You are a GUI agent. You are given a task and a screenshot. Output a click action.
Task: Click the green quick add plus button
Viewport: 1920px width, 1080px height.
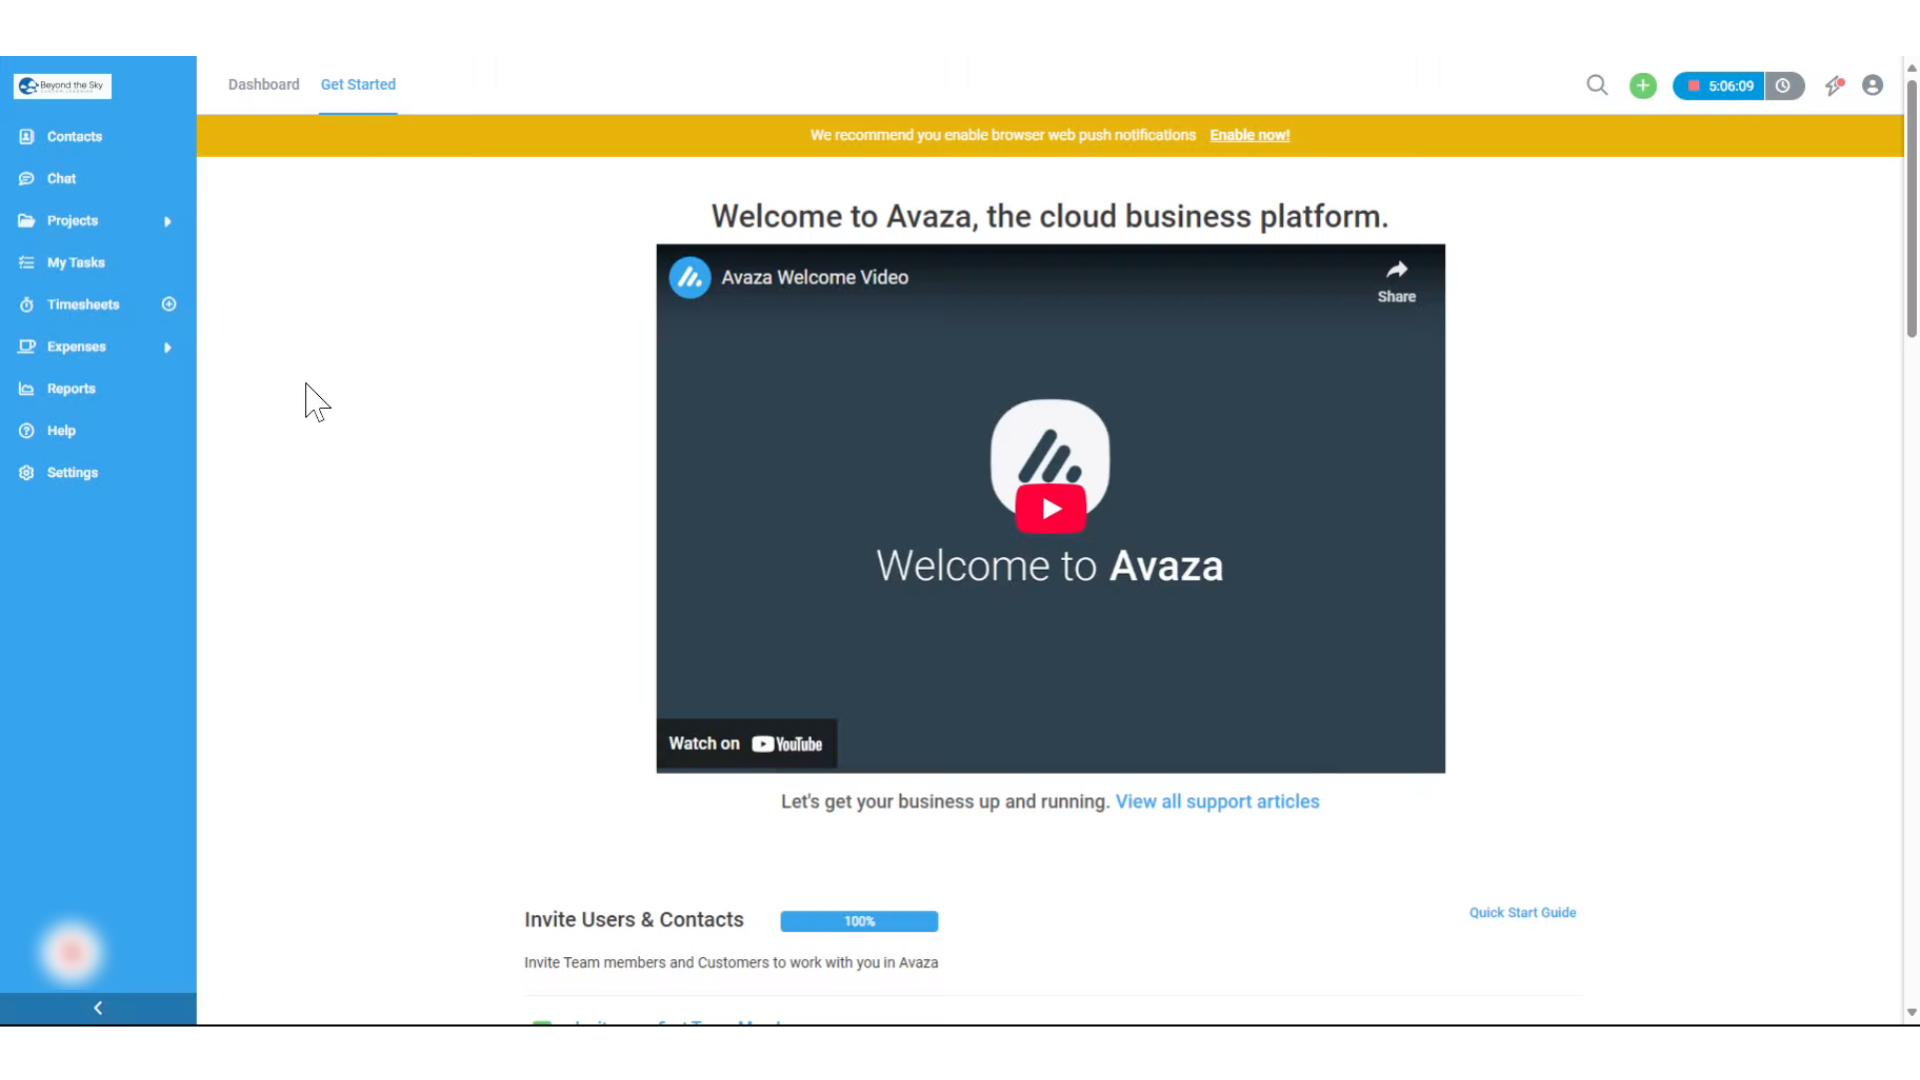pos(1642,86)
